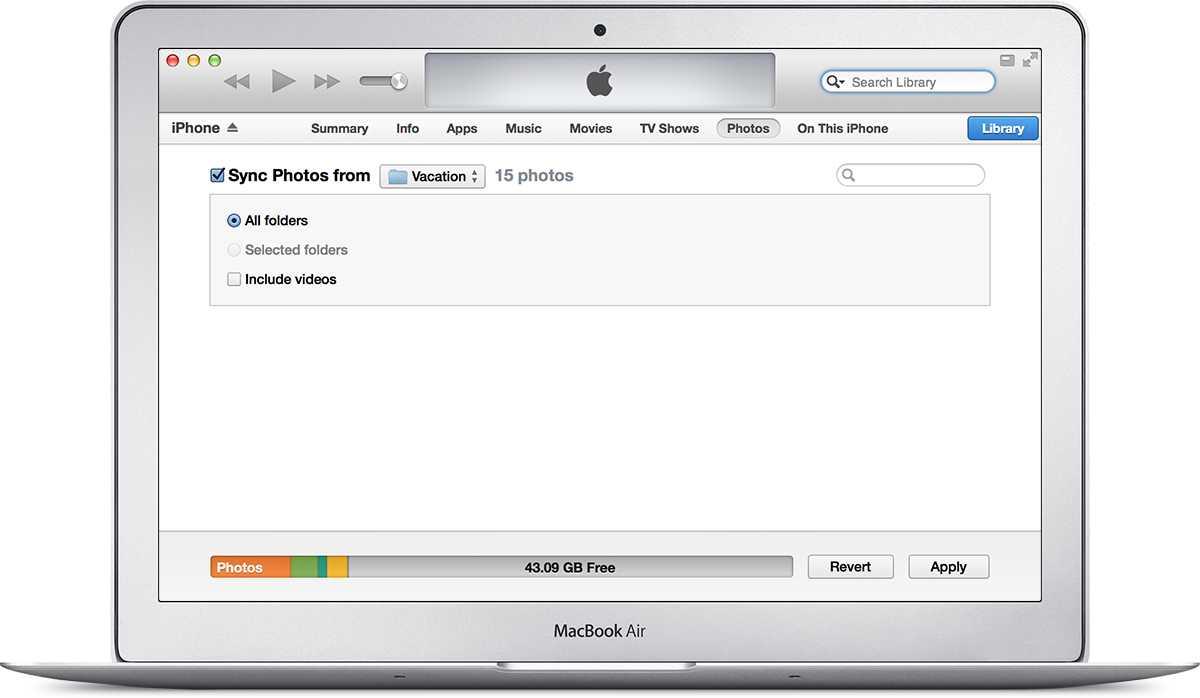Viewport: 1200px width, 698px height.
Task: Click the play button
Action: pyautogui.click(x=283, y=81)
